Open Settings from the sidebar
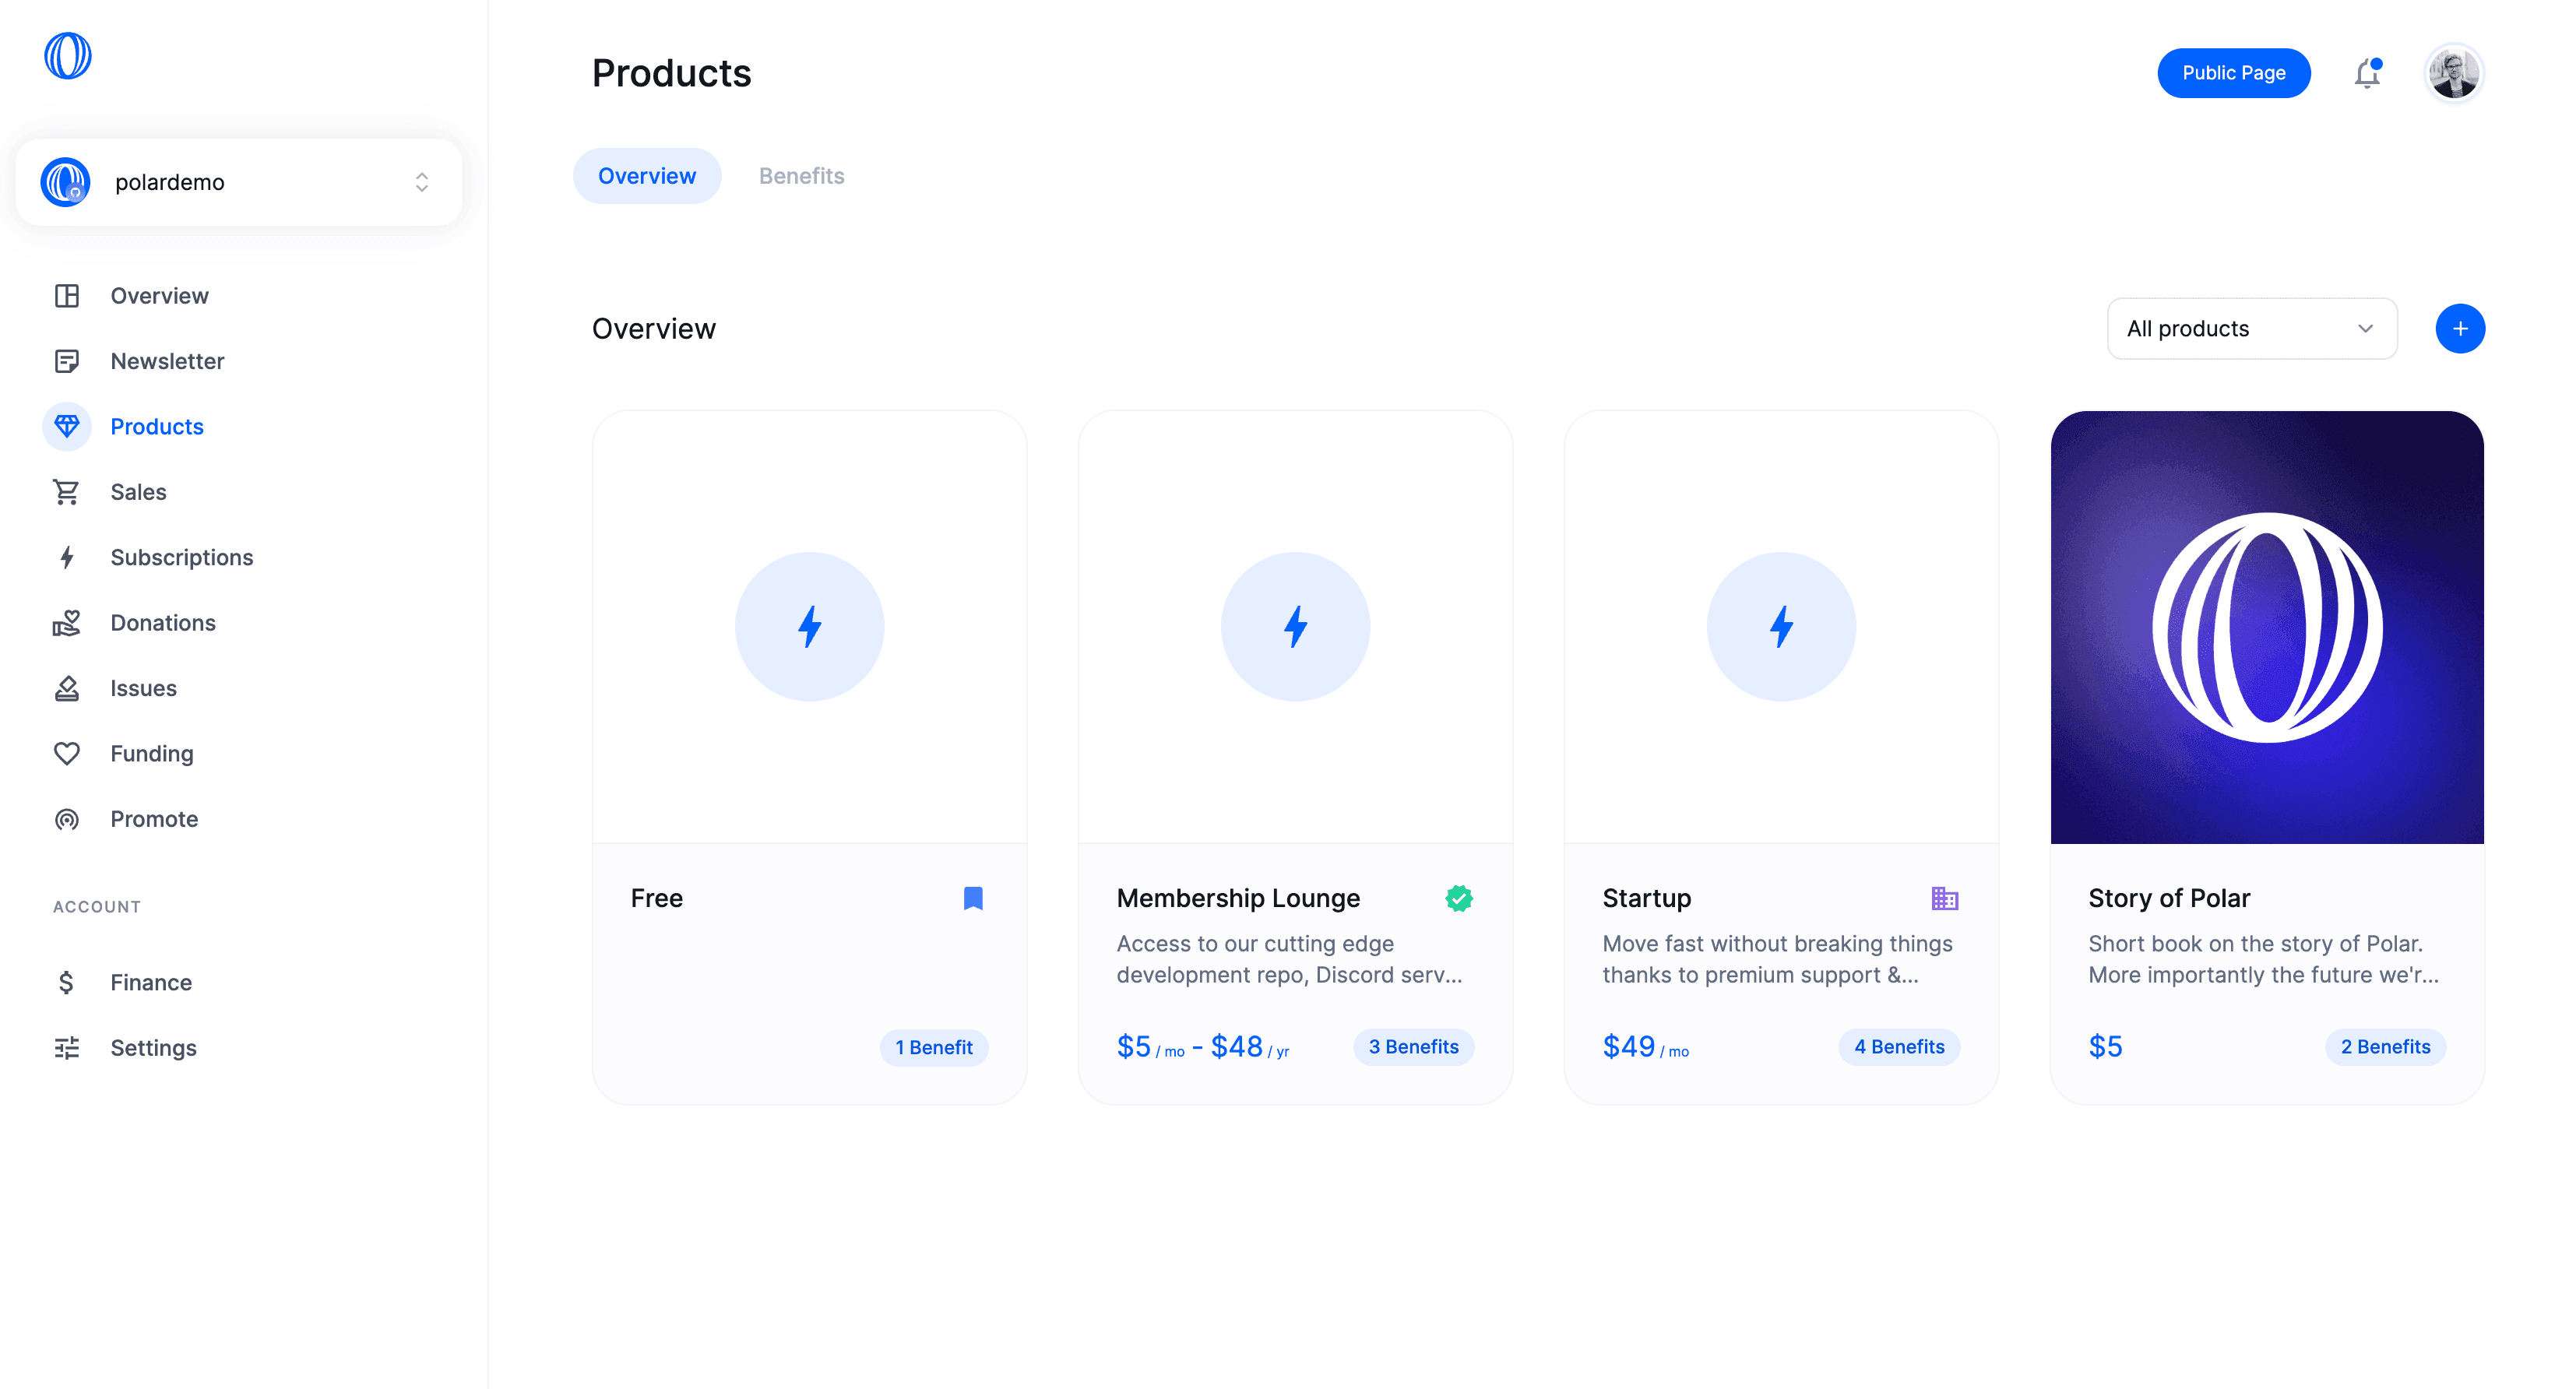Image resolution: width=2576 pixels, height=1389 pixels. 153,1047
